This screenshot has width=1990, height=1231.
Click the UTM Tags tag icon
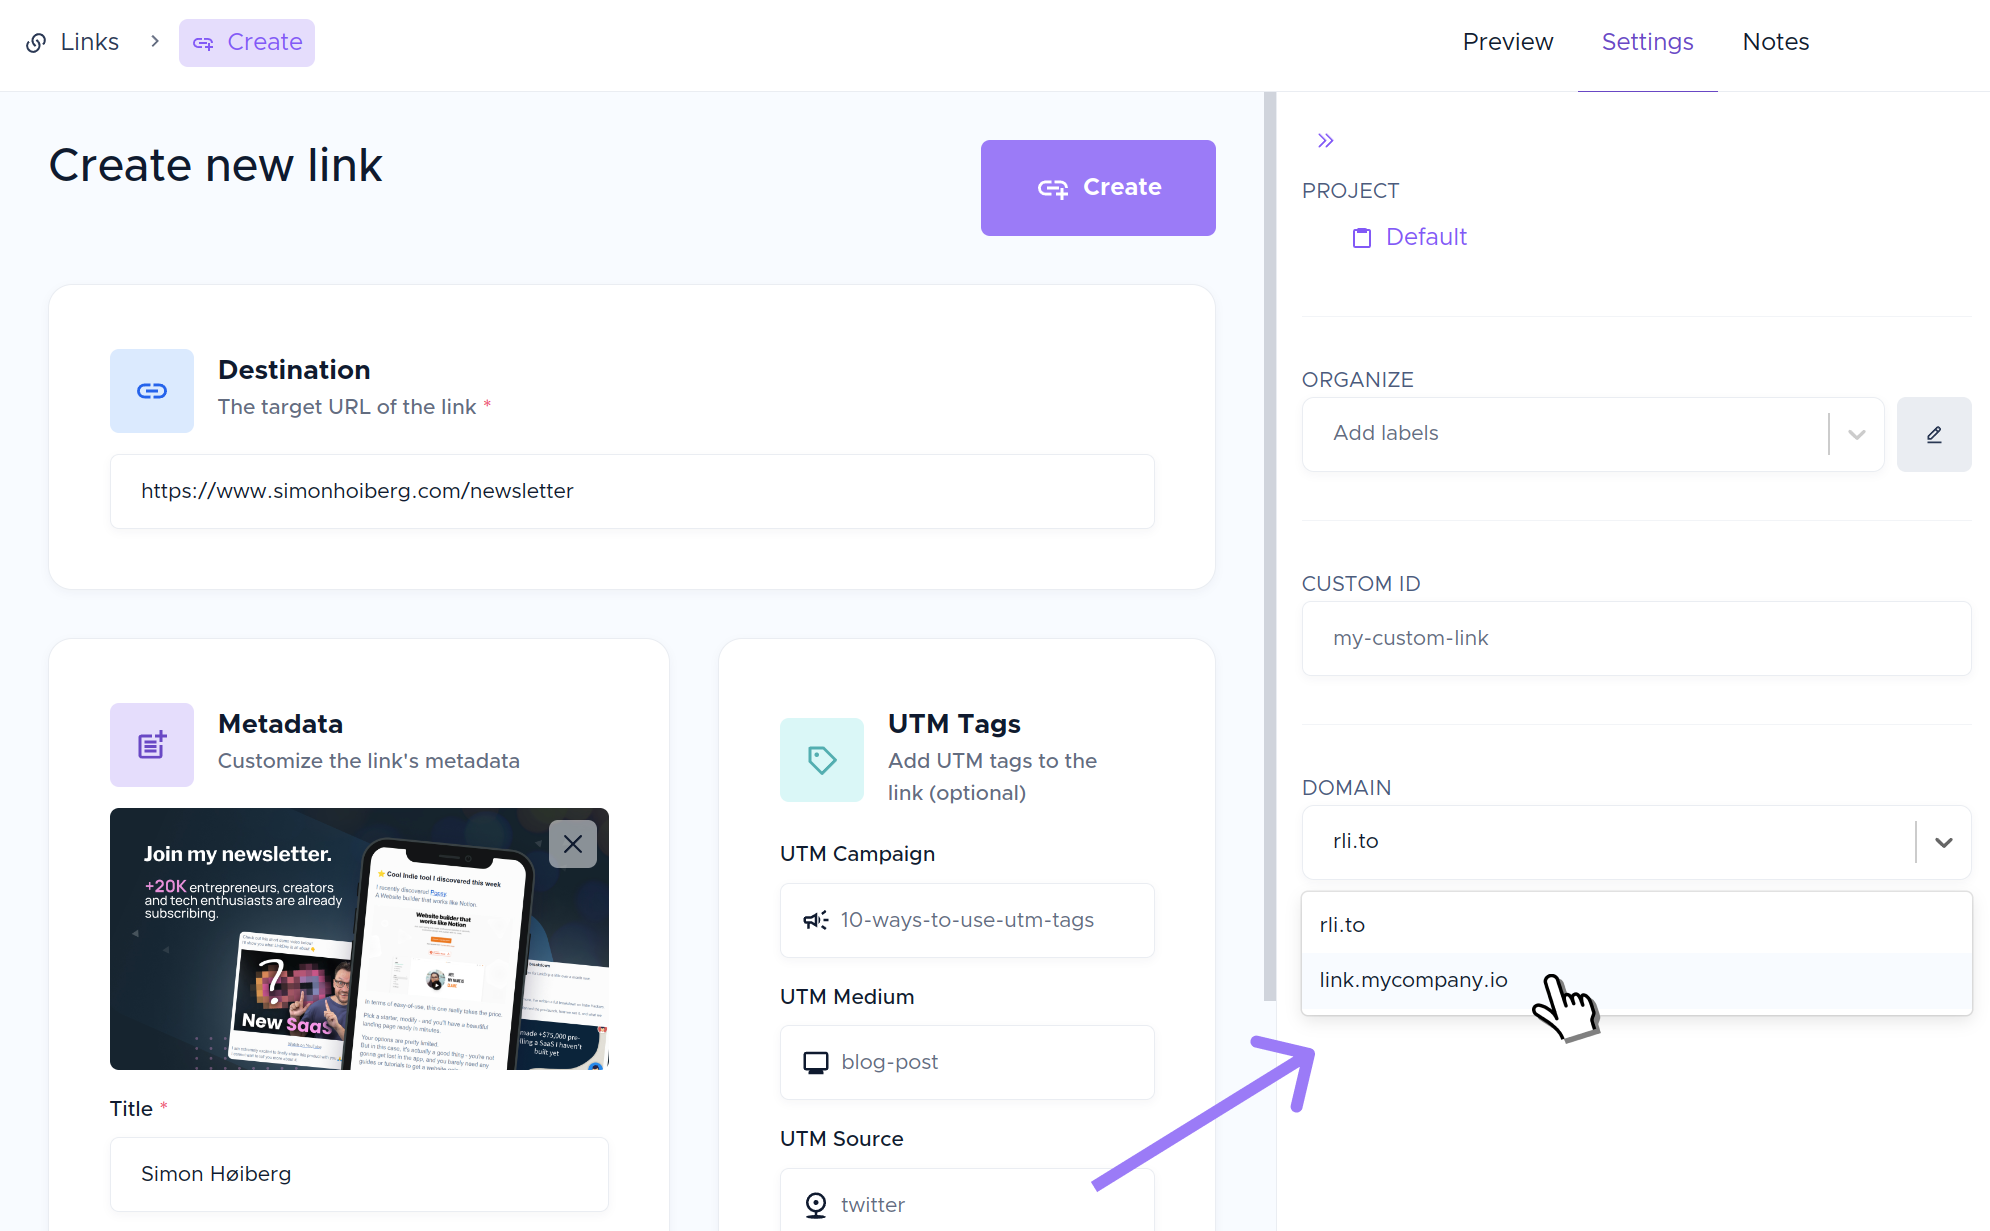tap(822, 760)
